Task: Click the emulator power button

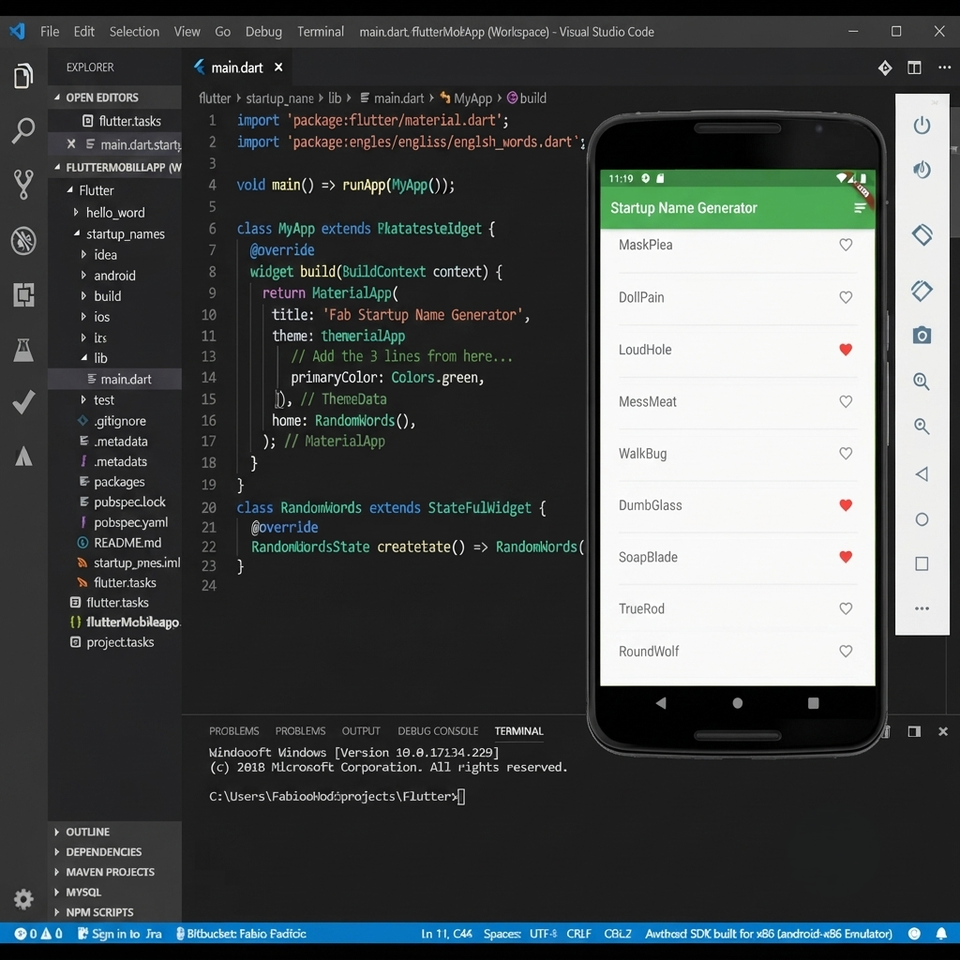Action: click(921, 126)
